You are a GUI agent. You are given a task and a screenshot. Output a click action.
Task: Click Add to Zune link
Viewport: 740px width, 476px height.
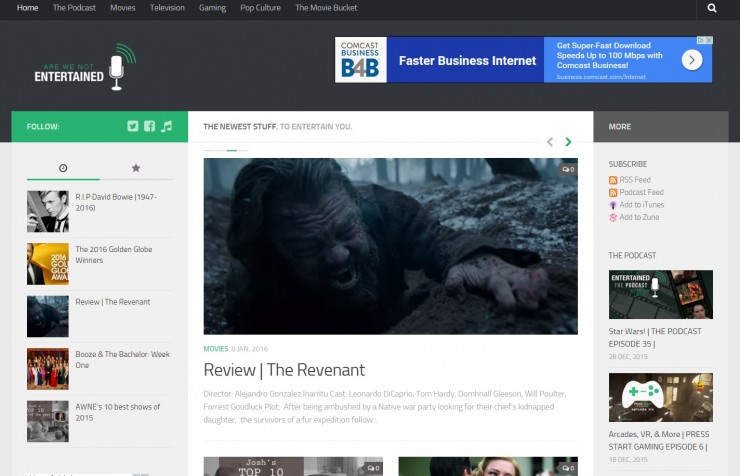click(x=639, y=217)
